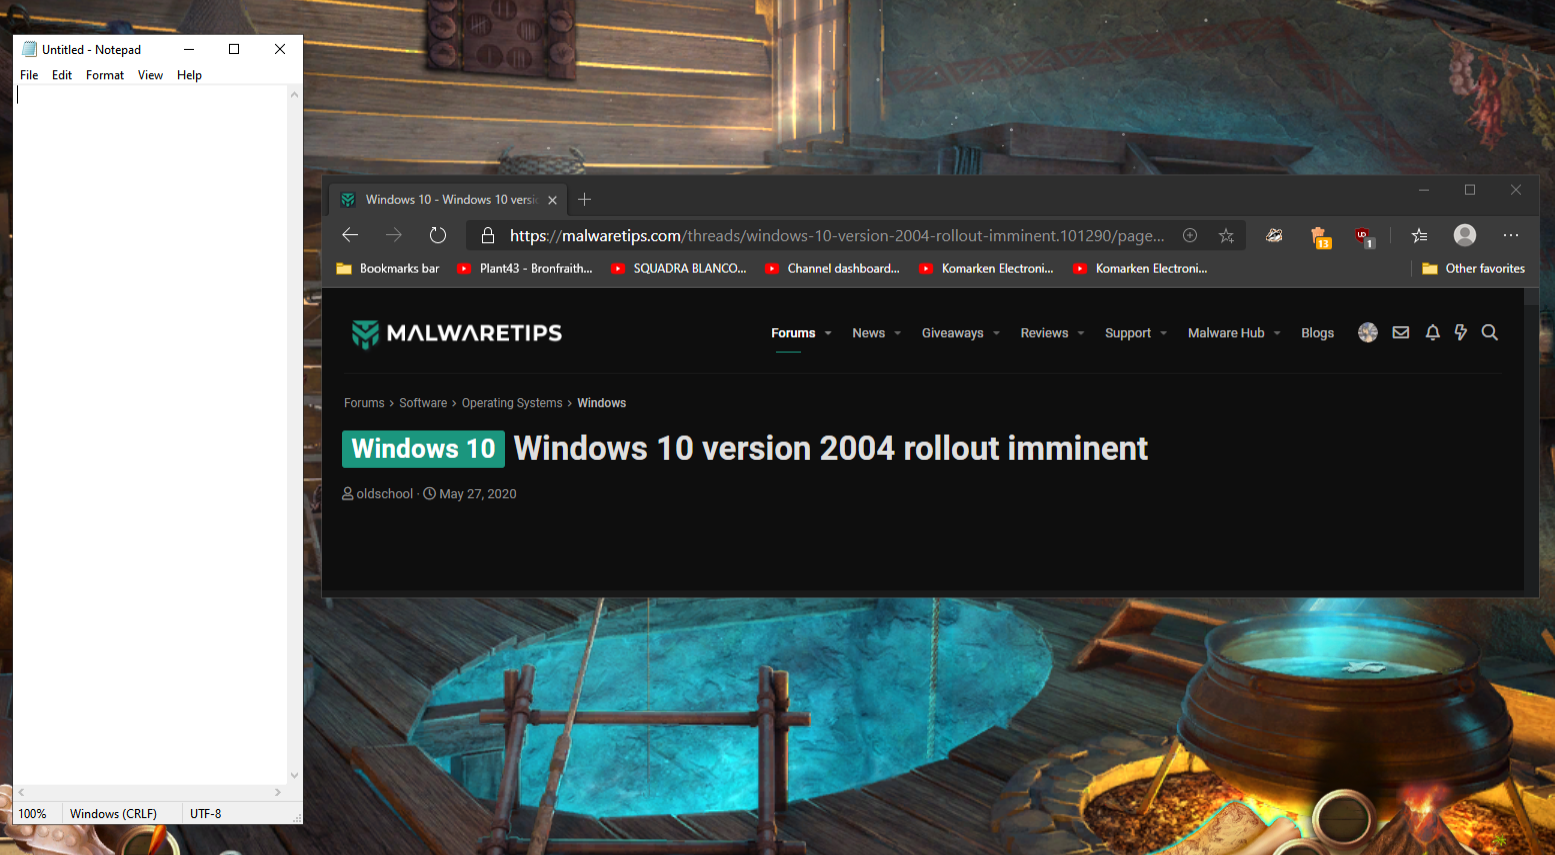Screen dimensions: 1555x855
Task: Click the Notepad title bar icon
Action: (30, 49)
